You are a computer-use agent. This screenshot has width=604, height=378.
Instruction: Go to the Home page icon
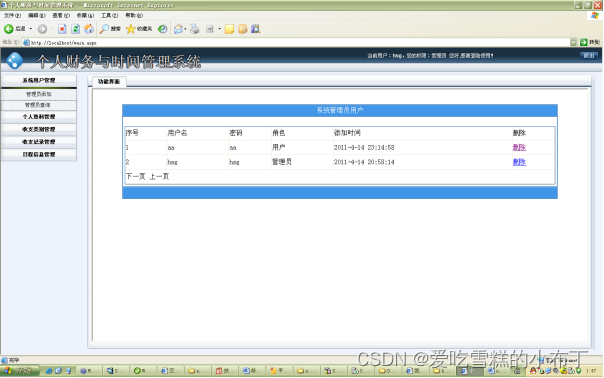[x=89, y=29]
